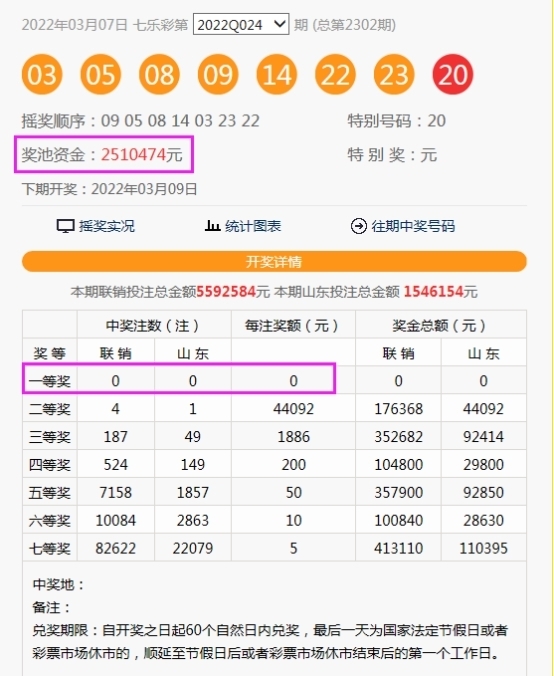
Task: Open the 统计图表 link
Action: 253,226
